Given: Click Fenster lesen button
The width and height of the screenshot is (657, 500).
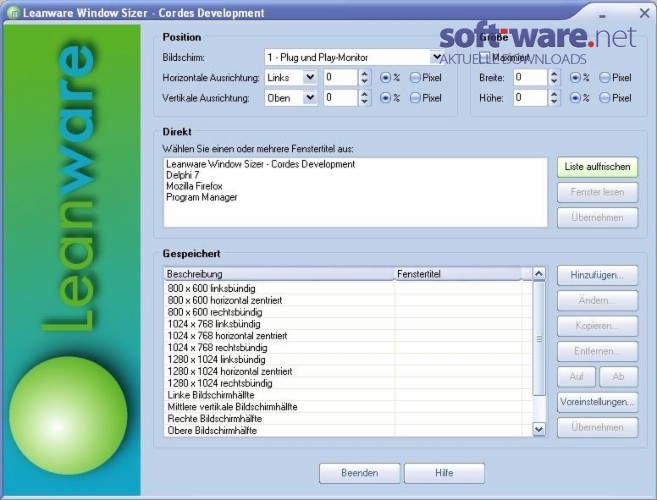Looking at the screenshot, I should 598,192.
